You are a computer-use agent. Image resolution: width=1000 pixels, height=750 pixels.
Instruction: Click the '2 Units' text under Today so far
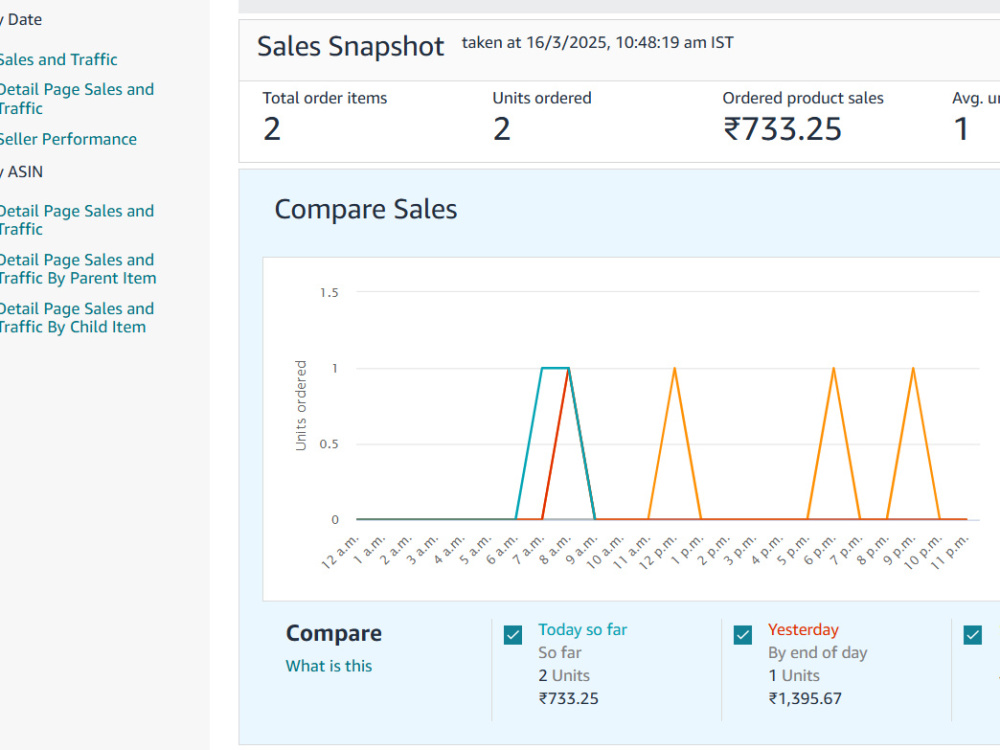coord(564,675)
